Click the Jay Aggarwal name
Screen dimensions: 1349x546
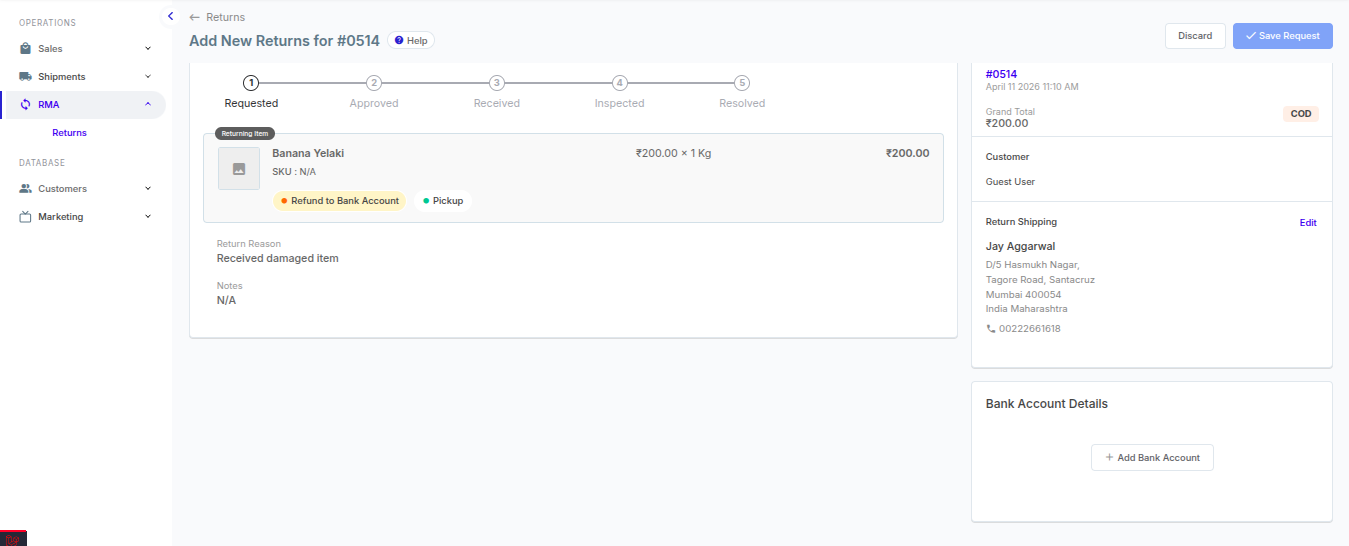[1020, 246]
